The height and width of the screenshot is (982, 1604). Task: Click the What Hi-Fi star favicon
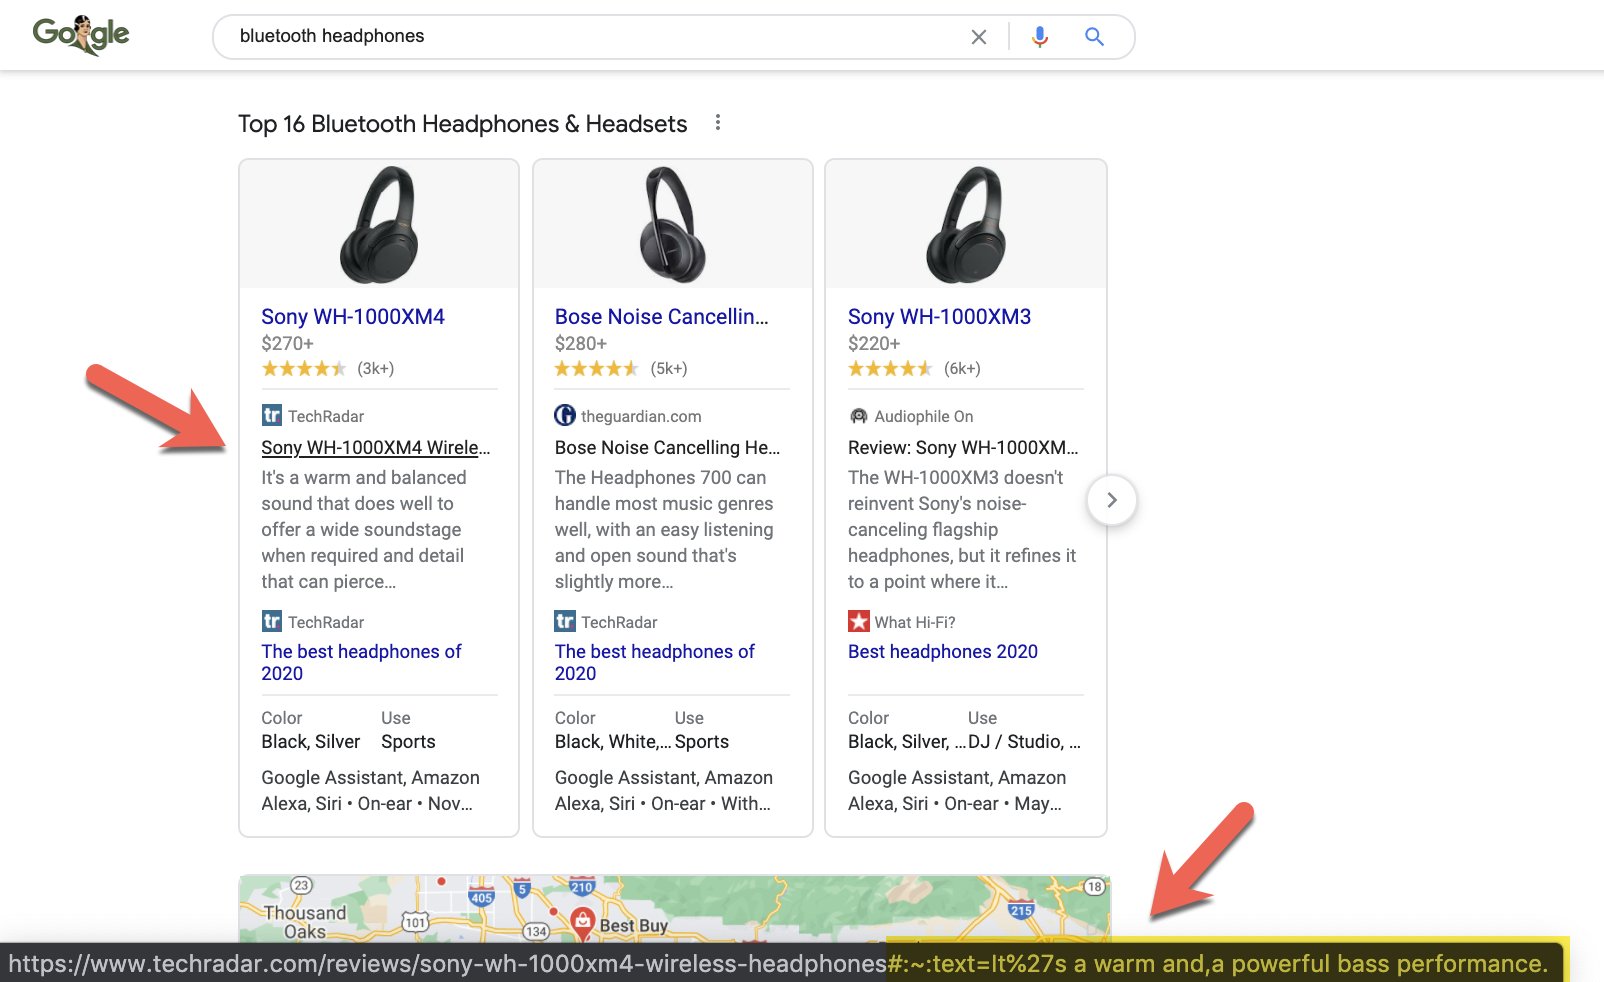tap(859, 621)
